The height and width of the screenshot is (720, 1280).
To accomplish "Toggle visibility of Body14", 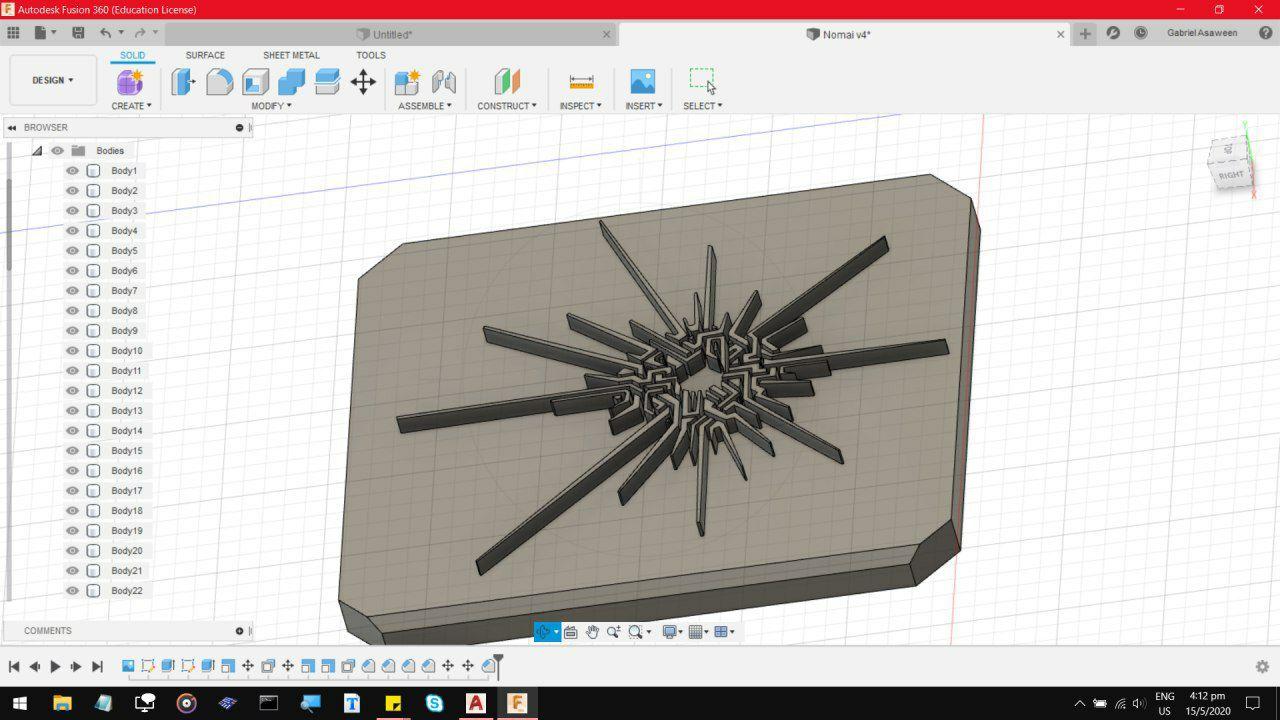I will pos(72,431).
